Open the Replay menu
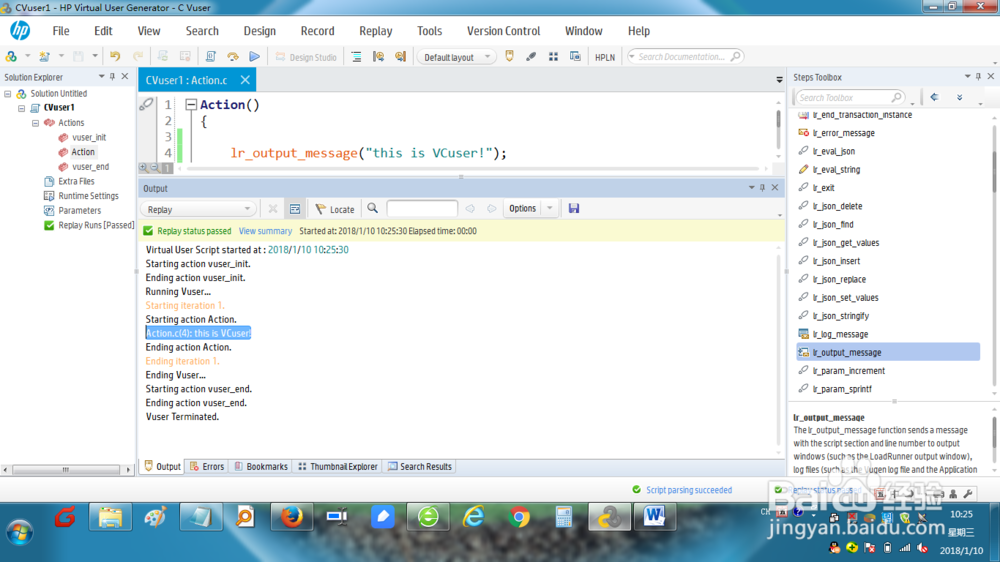Viewport: 1000px width, 562px height. [x=376, y=31]
